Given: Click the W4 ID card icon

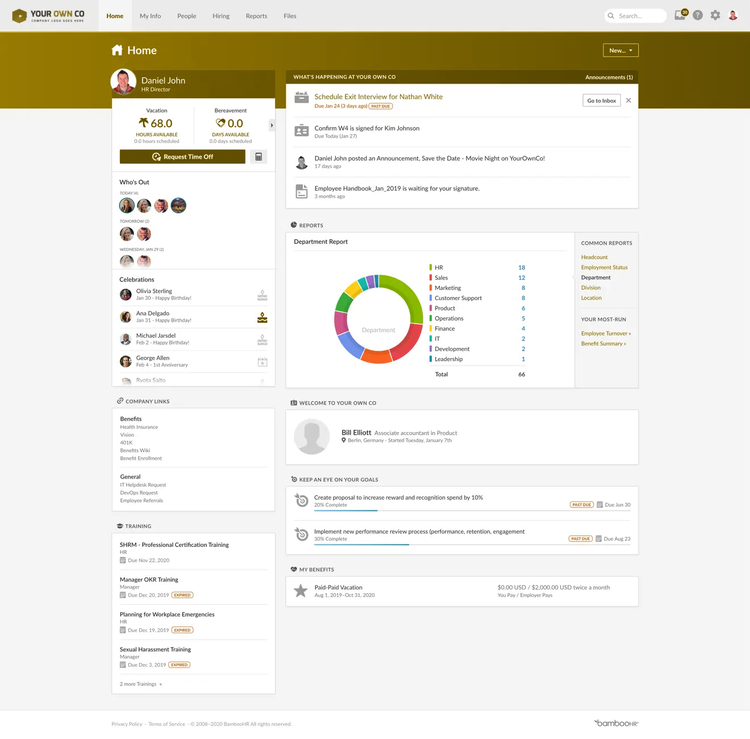Looking at the screenshot, I should pyautogui.click(x=301, y=131).
